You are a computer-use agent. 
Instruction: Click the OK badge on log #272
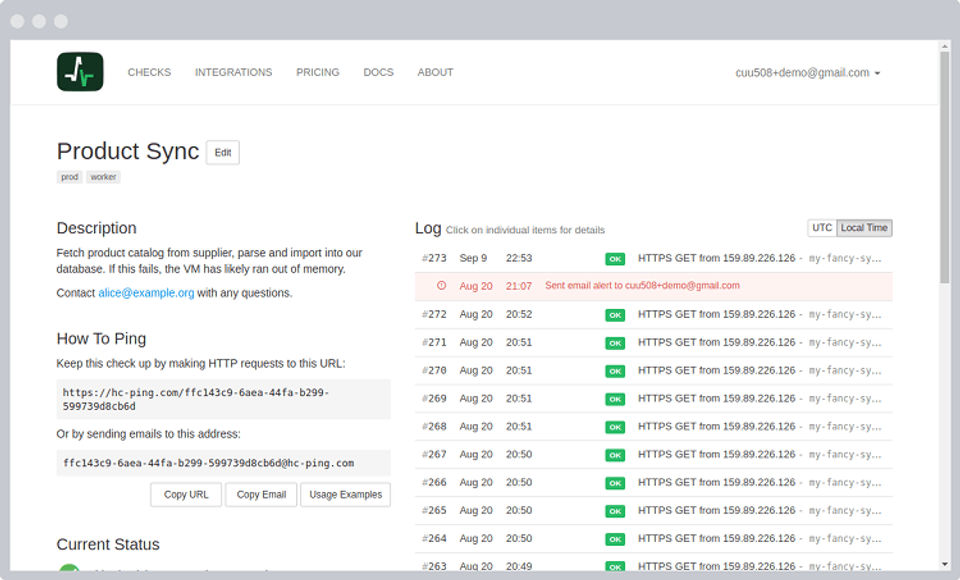[615, 315]
